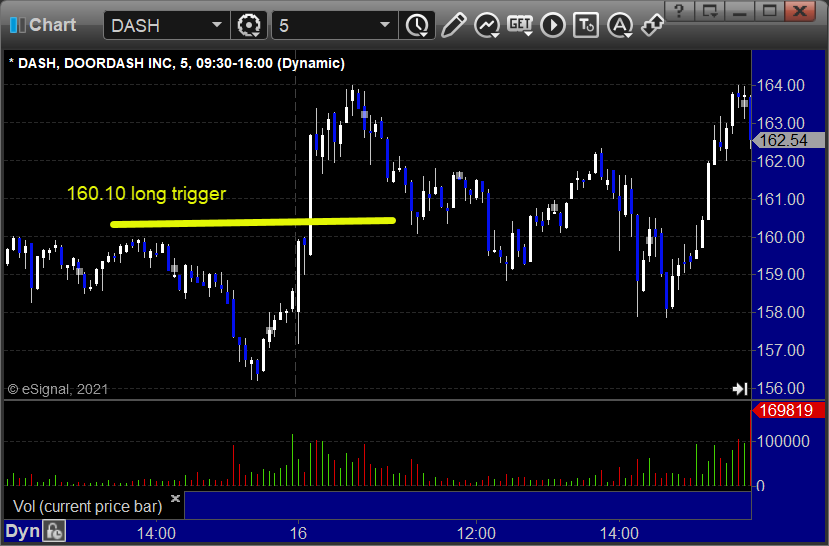Open help with the question mark button
This screenshot has height=546, width=829.
pyautogui.click(x=679, y=10)
